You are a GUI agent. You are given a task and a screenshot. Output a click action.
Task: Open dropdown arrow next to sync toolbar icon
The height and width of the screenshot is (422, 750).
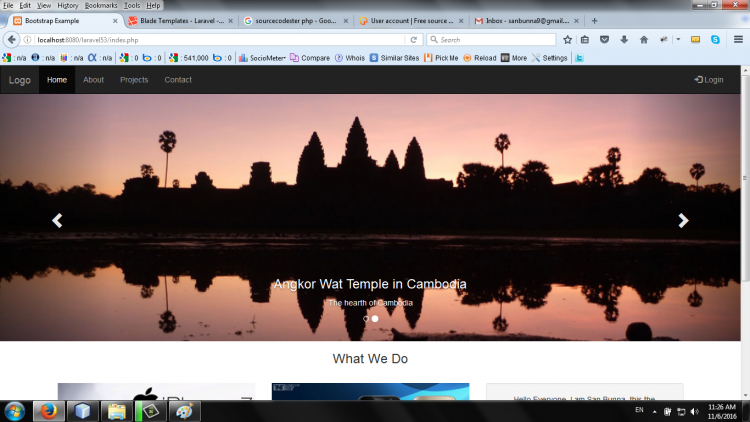click(x=678, y=40)
